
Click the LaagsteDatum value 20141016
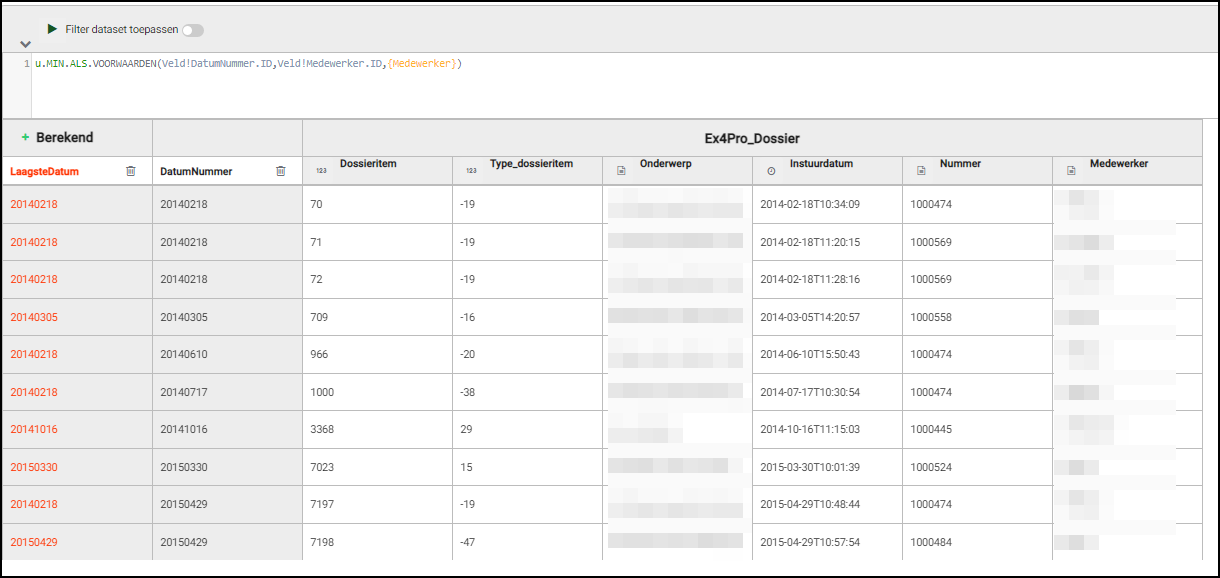click(34, 430)
